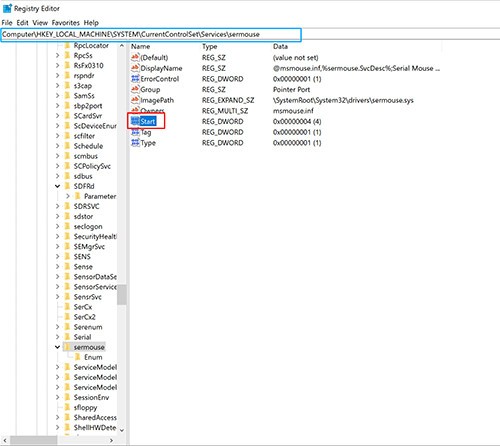
Task: Click the SDRSVC folder icon
Action: point(67,206)
